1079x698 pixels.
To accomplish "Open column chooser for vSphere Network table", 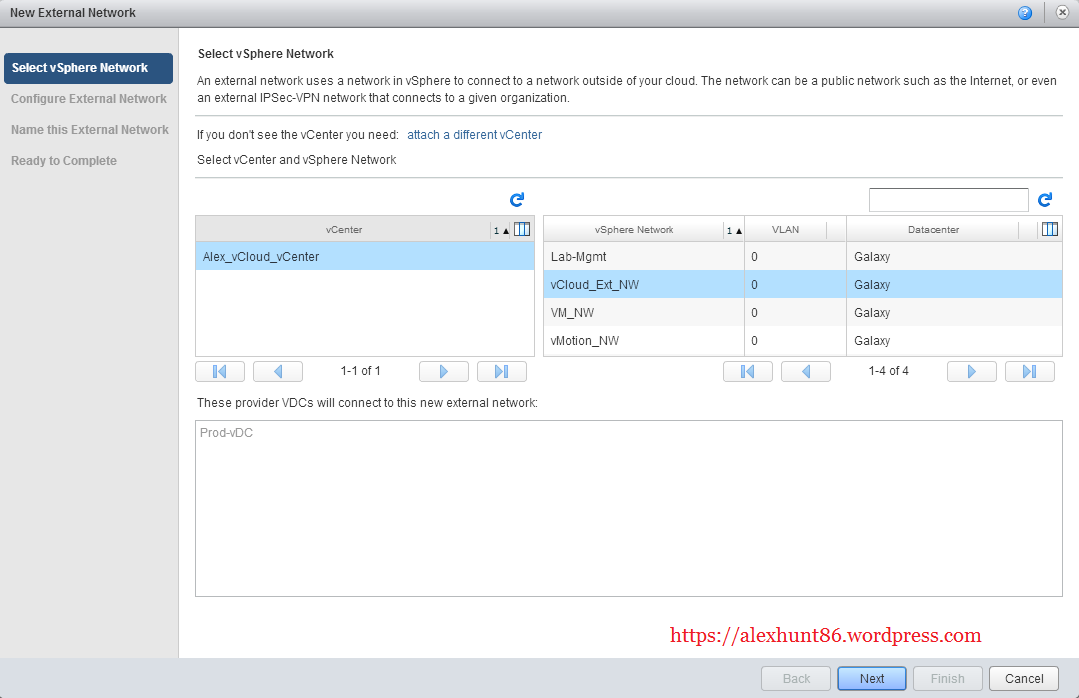I will tap(1049, 229).
